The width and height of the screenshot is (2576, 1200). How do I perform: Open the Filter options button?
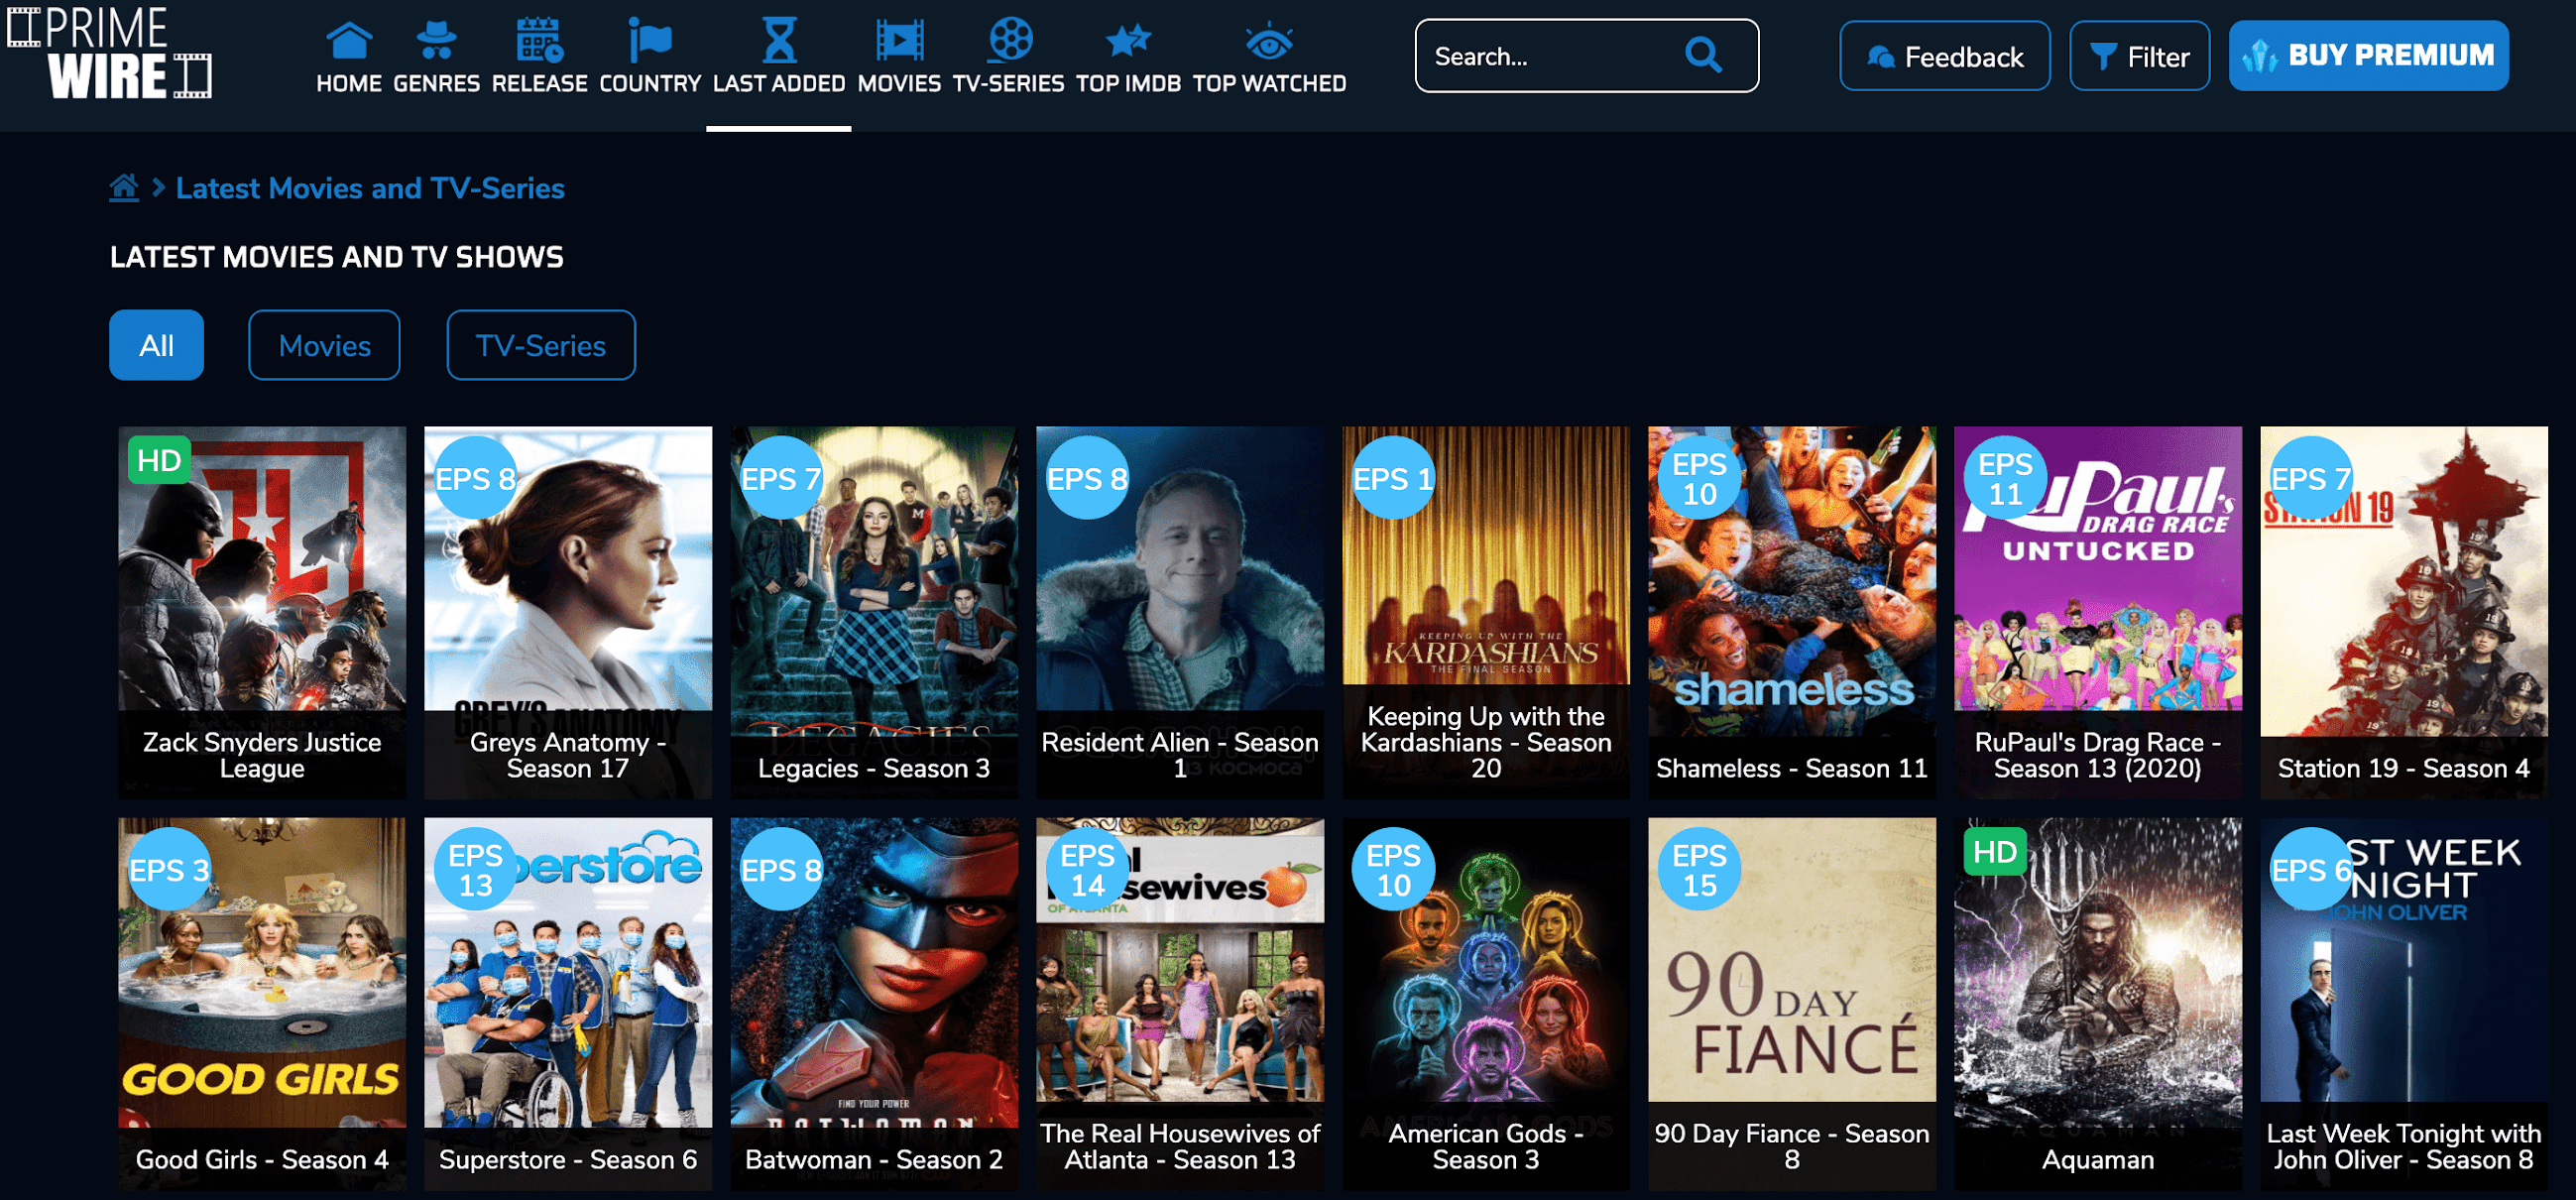[2139, 57]
